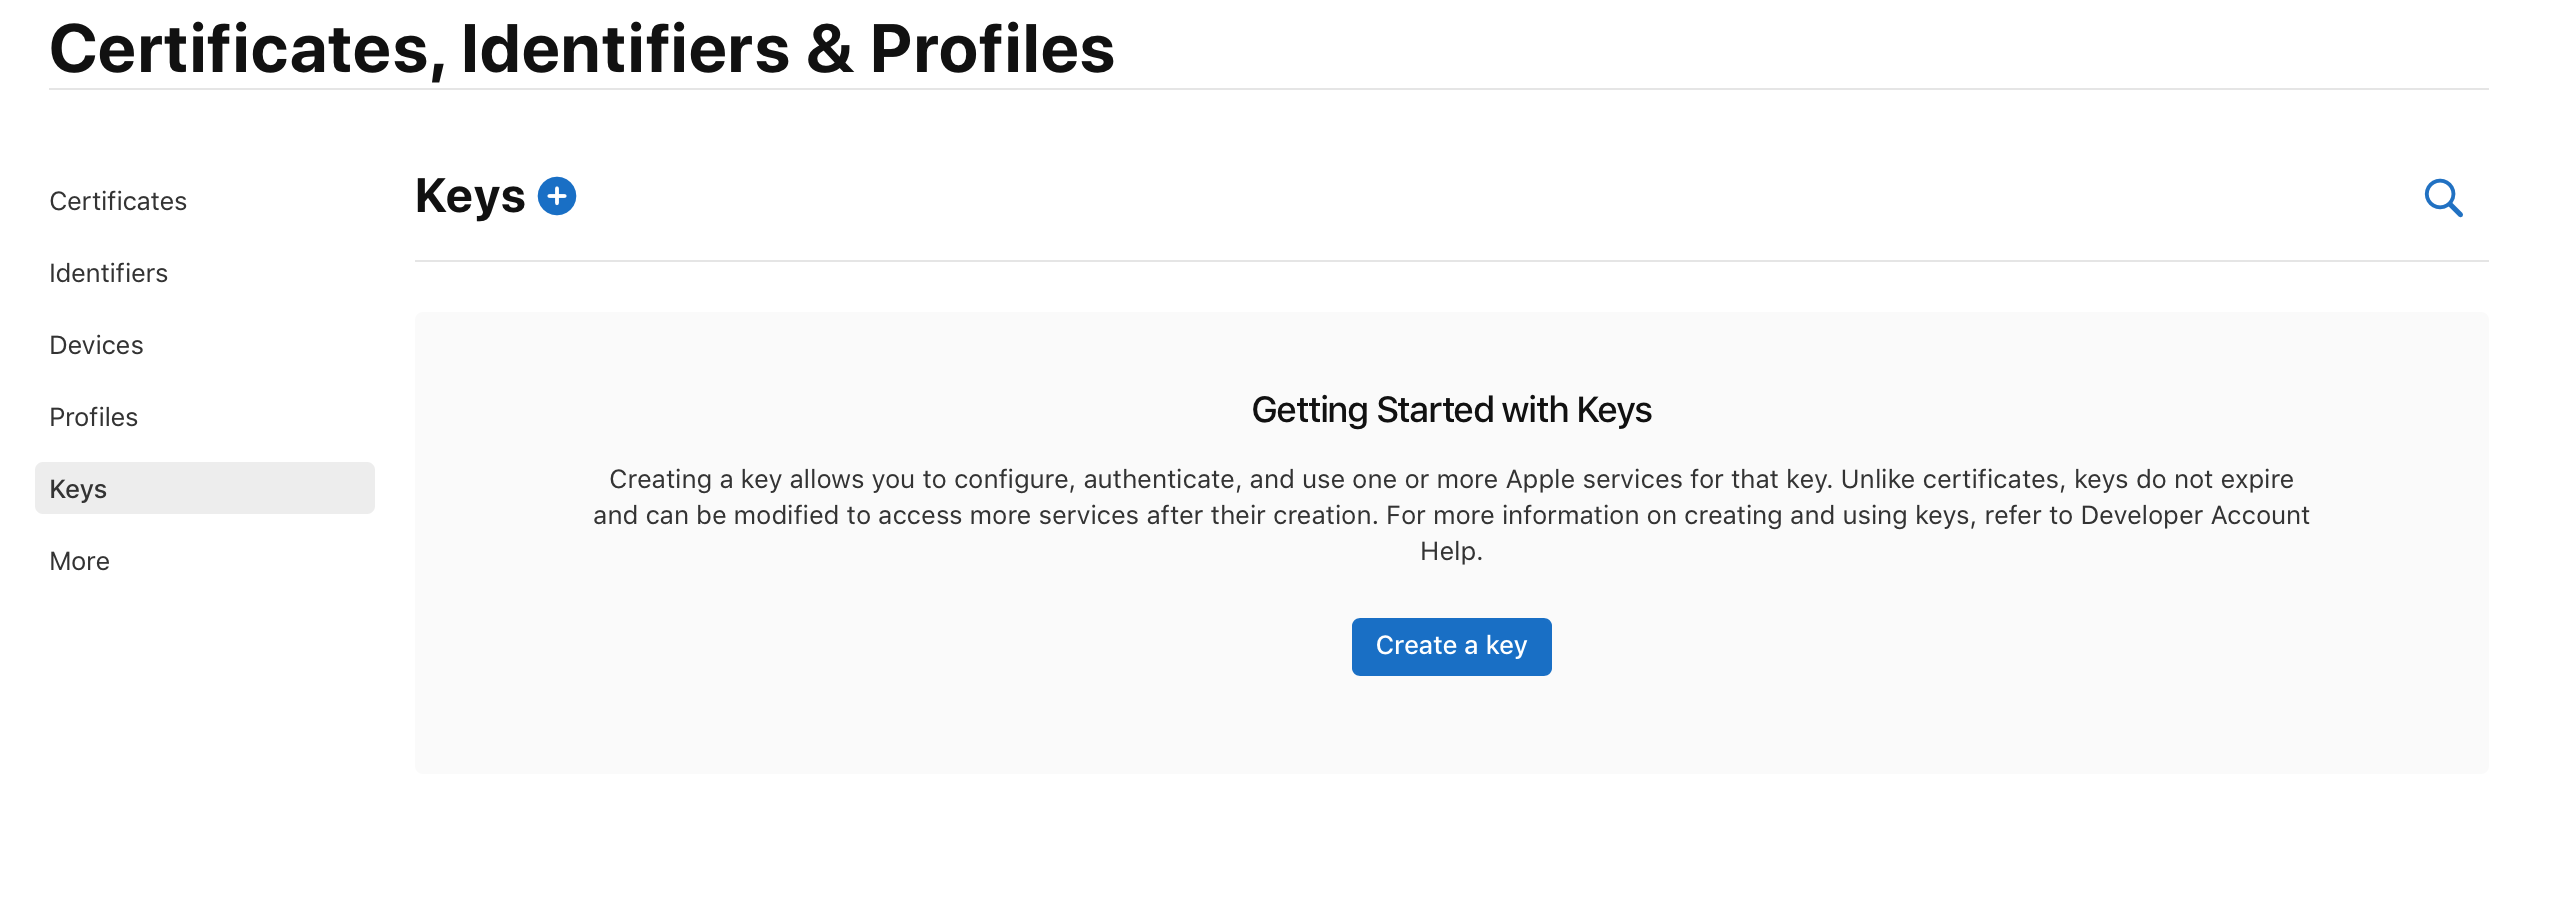
Task: Click the Certificates, Identifiers & Profiles page title
Action: (582, 48)
